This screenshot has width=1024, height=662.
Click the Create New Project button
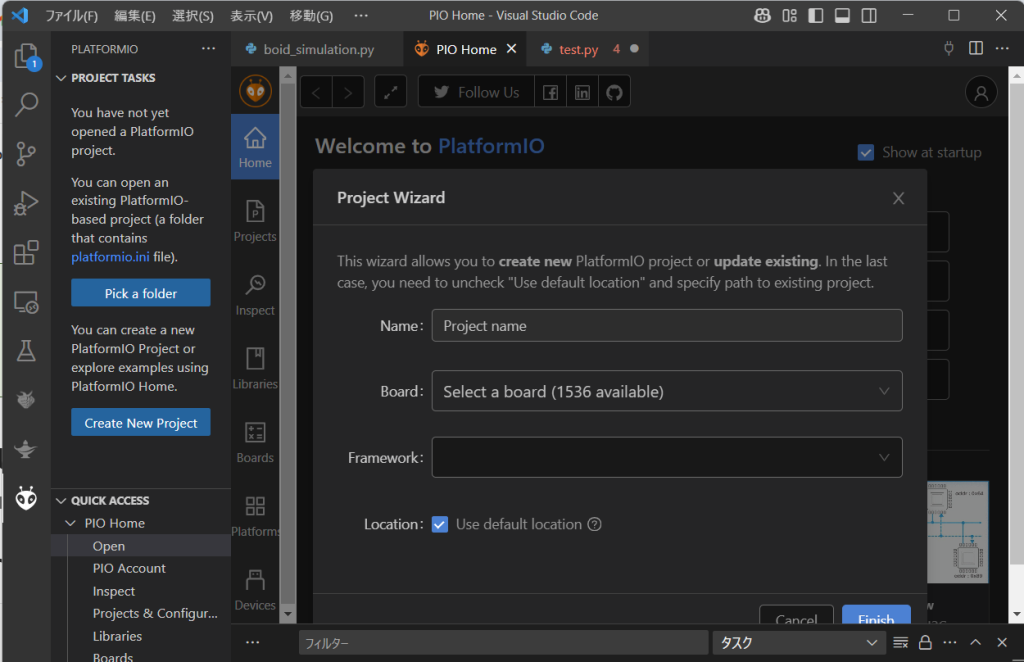(141, 423)
